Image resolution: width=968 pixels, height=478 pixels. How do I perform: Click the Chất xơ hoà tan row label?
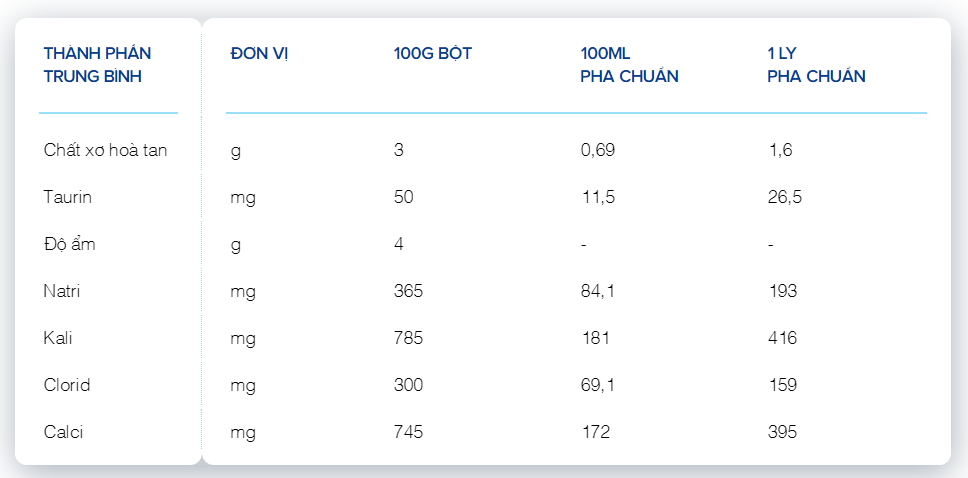click(x=106, y=150)
